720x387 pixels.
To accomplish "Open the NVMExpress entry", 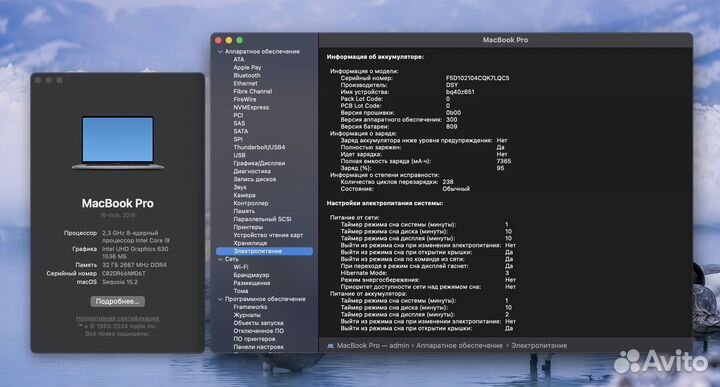I will (251, 107).
